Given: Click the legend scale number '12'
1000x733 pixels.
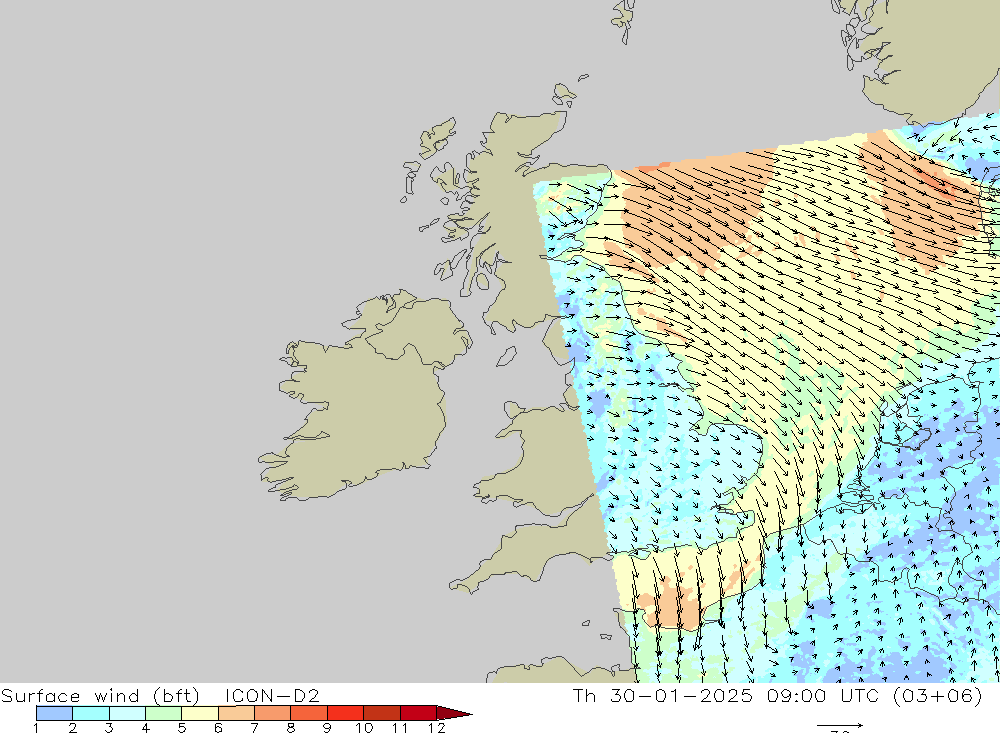Looking at the screenshot, I should point(436,728).
